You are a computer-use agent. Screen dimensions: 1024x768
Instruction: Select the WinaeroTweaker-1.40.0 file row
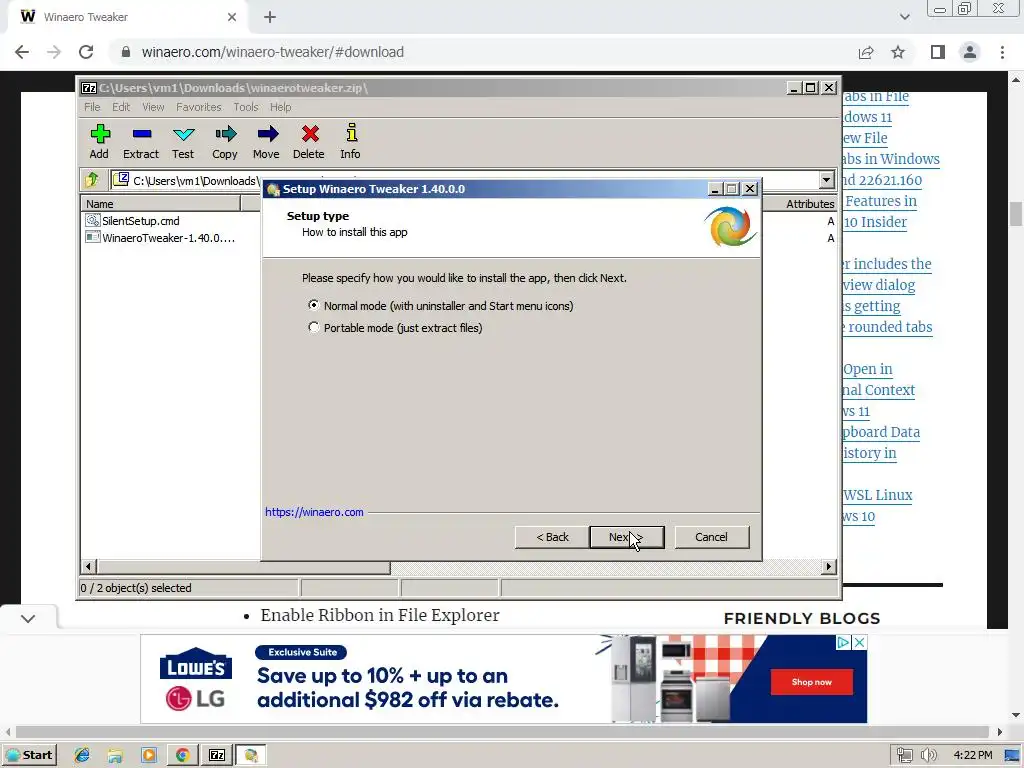pyautogui.click(x=160, y=238)
